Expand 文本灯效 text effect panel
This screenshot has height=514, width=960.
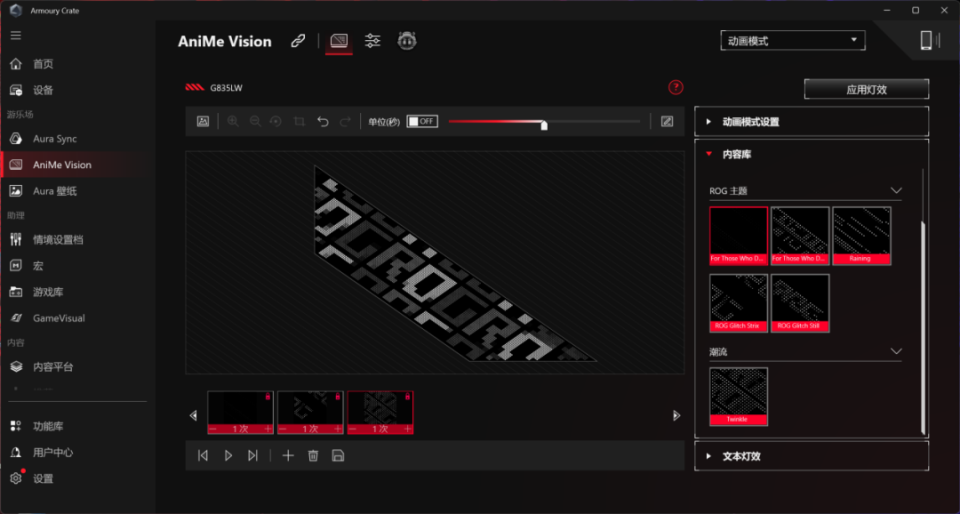tap(811, 456)
